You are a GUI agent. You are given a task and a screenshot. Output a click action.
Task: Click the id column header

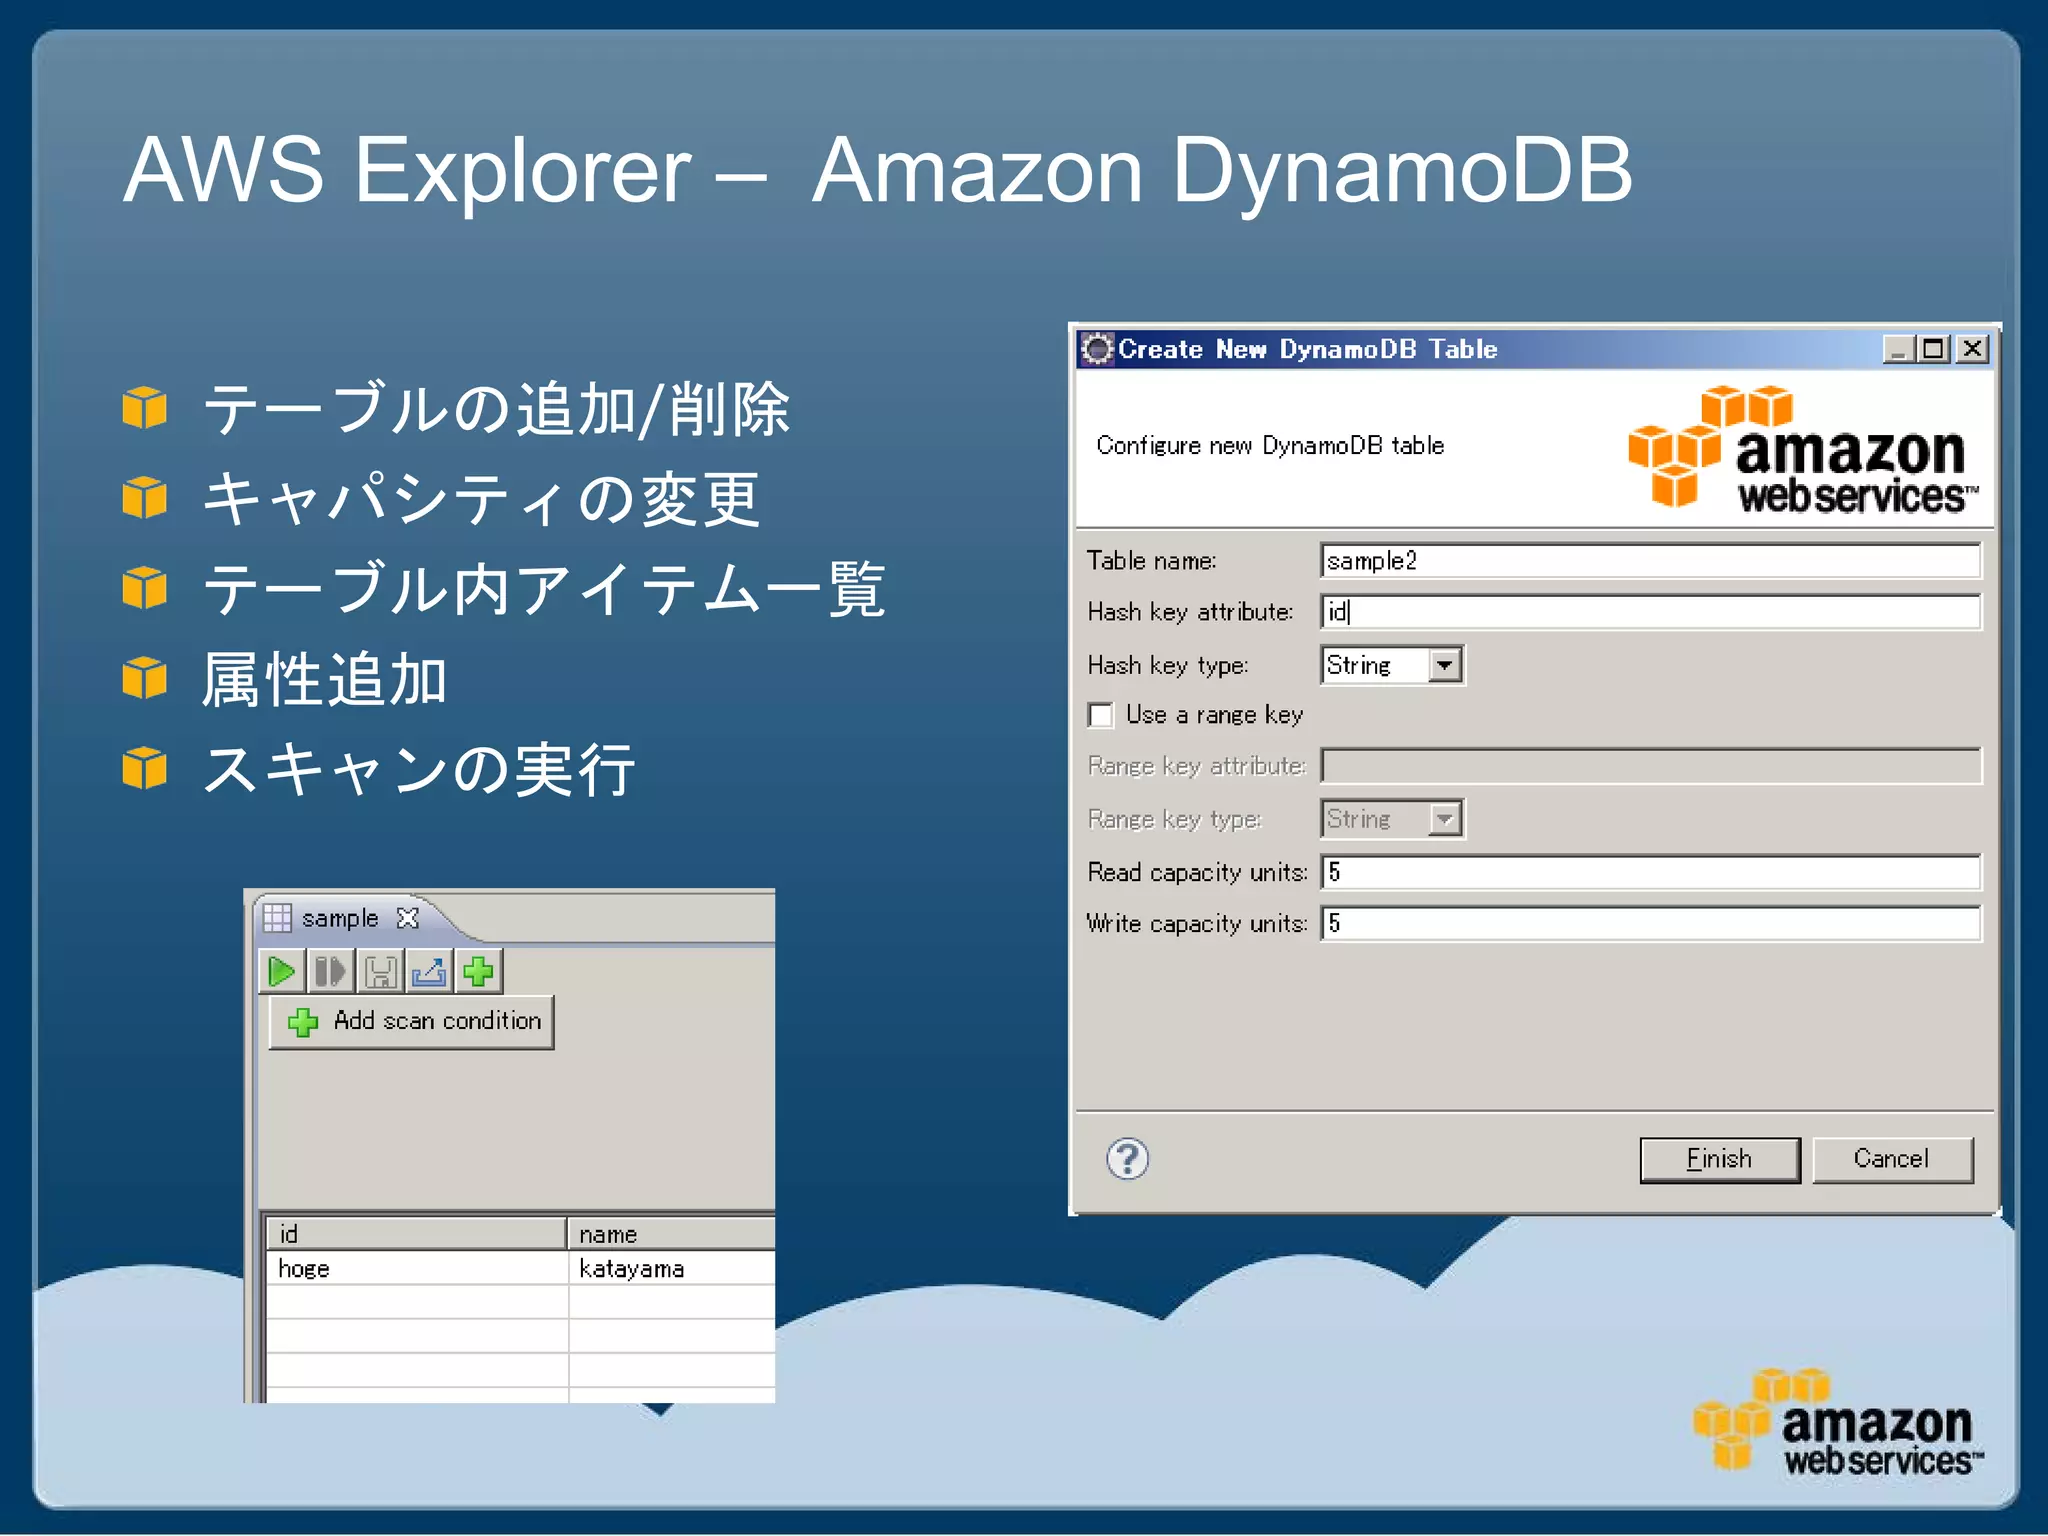click(417, 1233)
